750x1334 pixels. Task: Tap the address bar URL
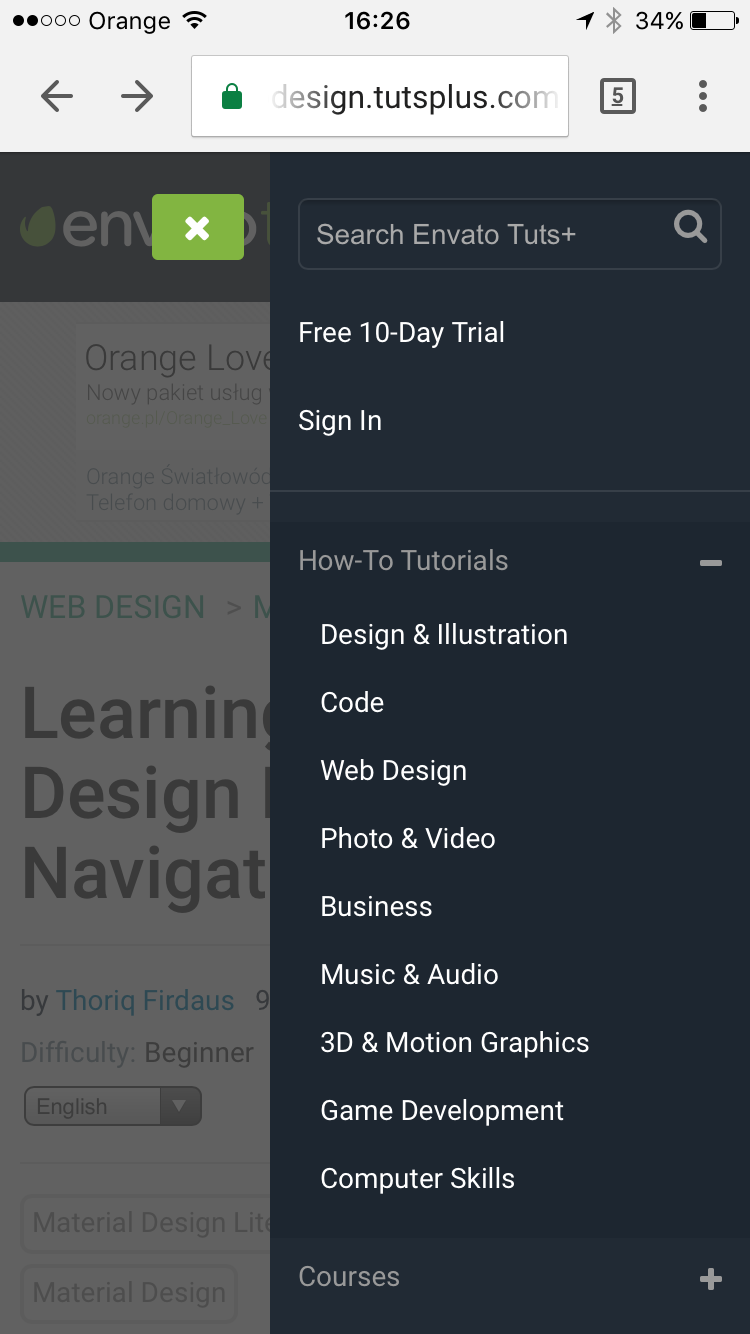[x=414, y=97]
